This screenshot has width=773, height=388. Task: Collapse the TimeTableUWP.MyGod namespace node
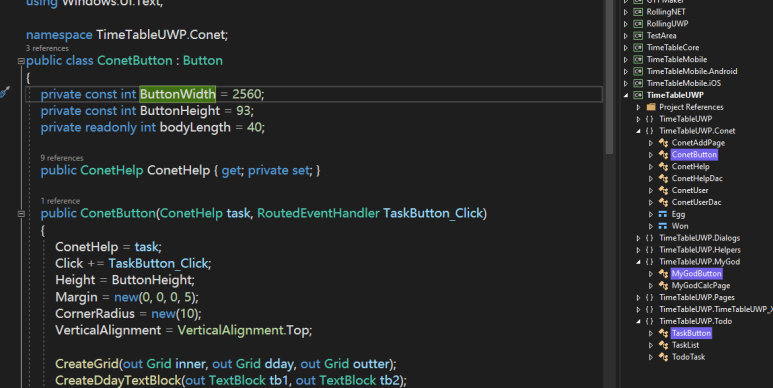(x=638, y=262)
